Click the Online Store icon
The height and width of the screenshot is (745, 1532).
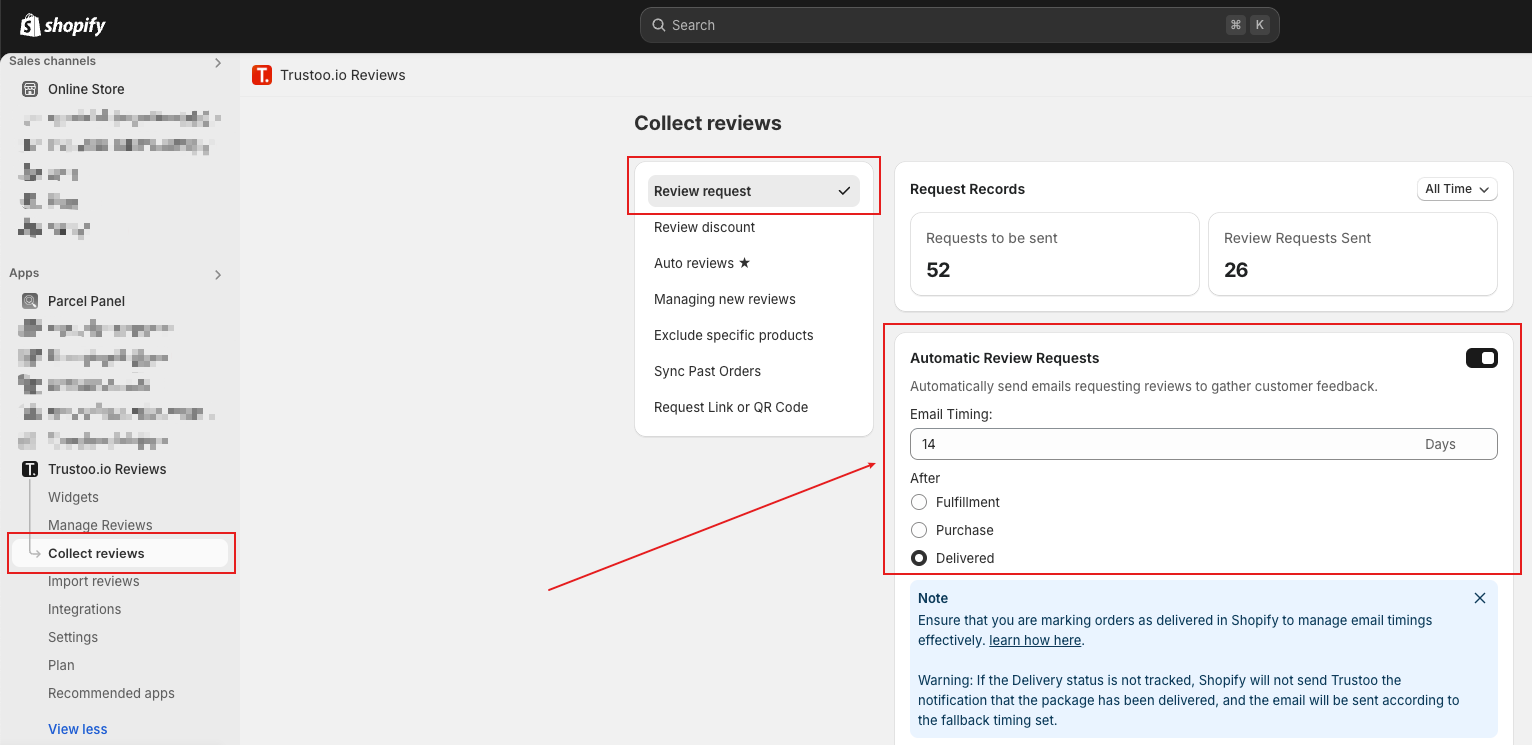pyautogui.click(x=30, y=89)
